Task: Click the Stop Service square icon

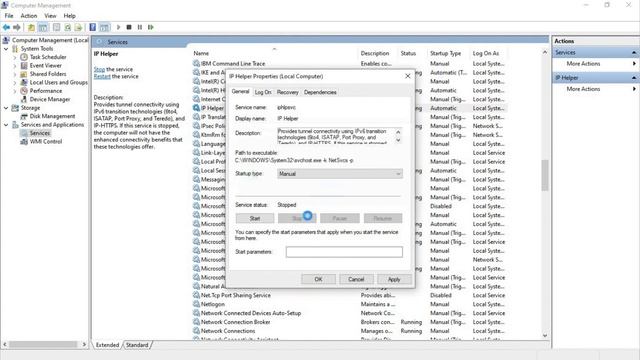Action: 129,27
